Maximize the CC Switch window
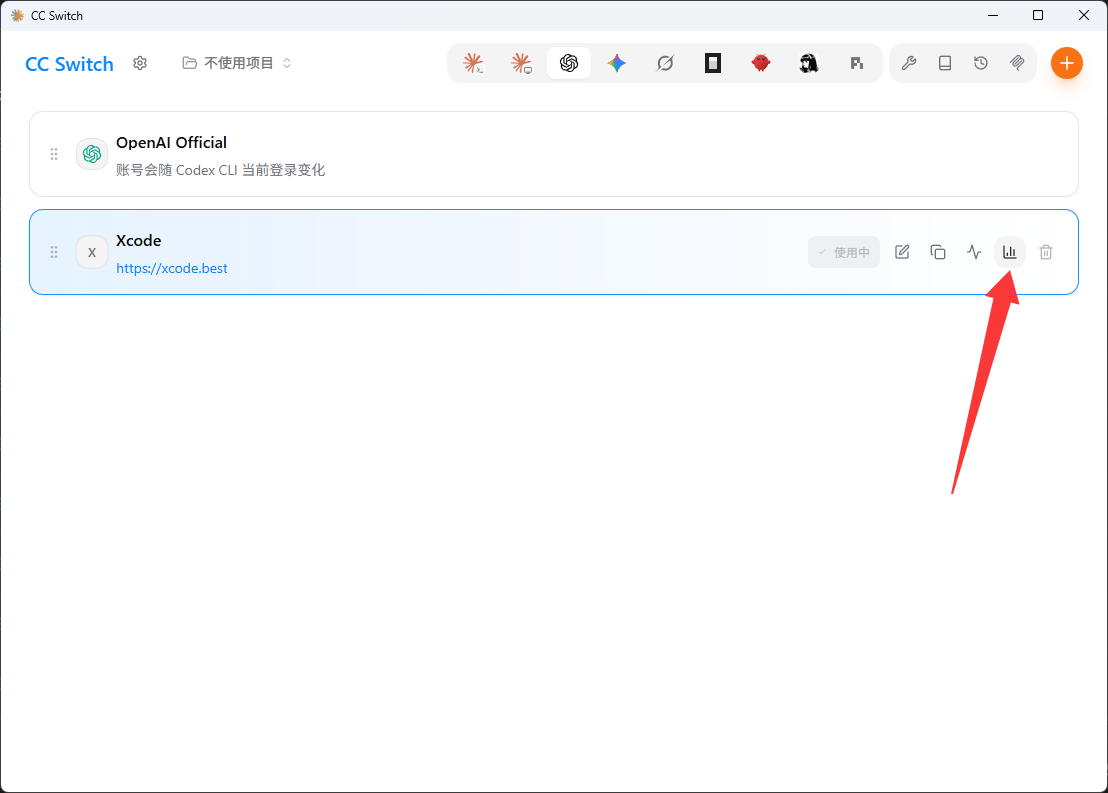The height and width of the screenshot is (793, 1108). click(x=1038, y=16)
